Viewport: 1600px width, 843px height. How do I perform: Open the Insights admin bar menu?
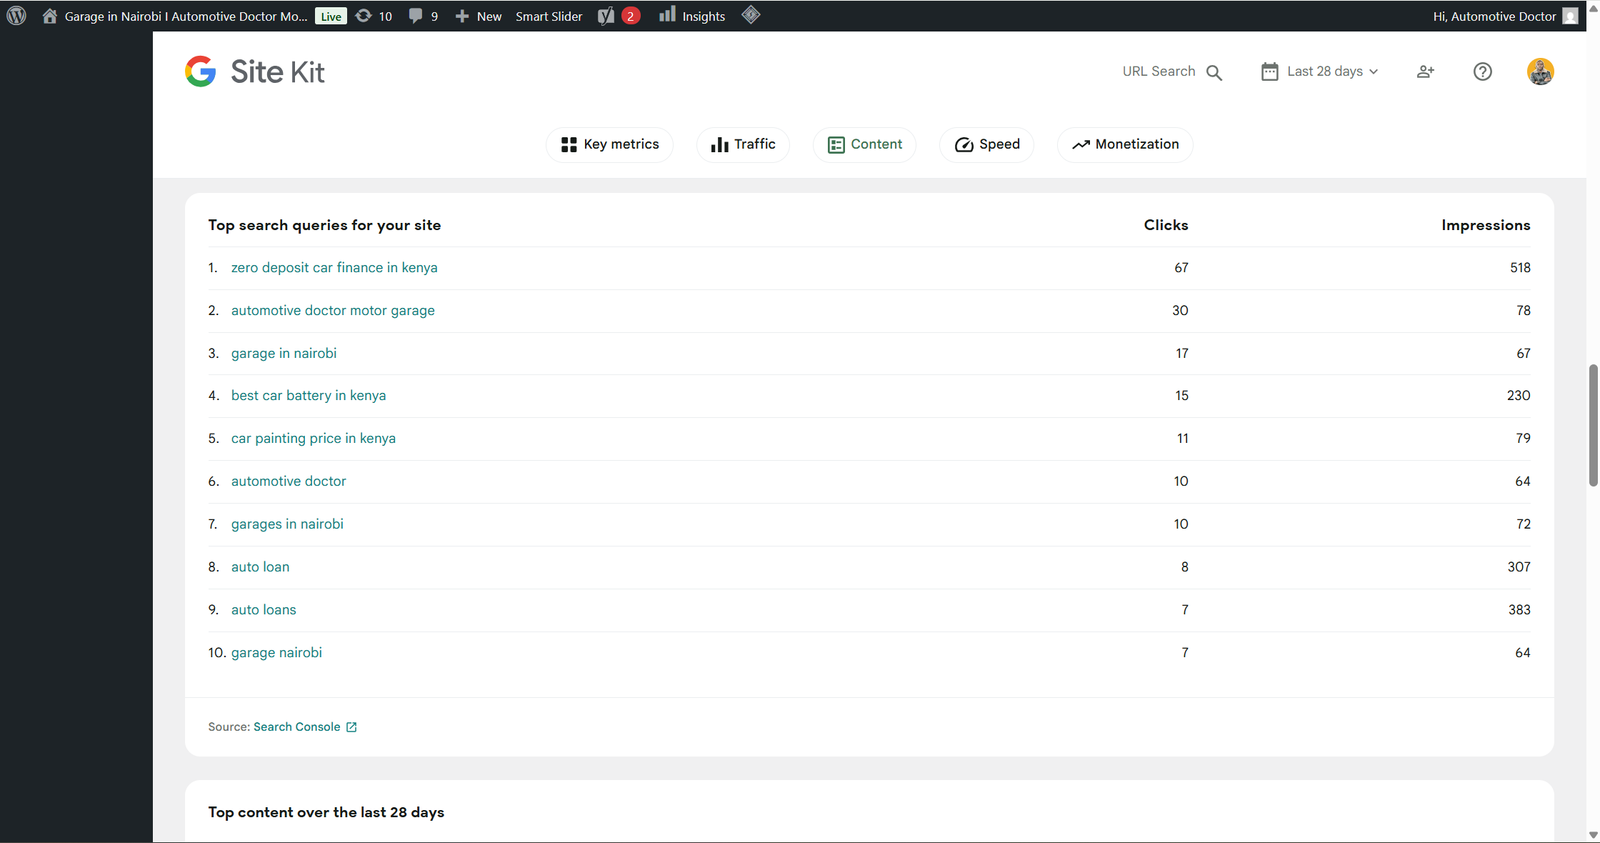coord(692,16)
